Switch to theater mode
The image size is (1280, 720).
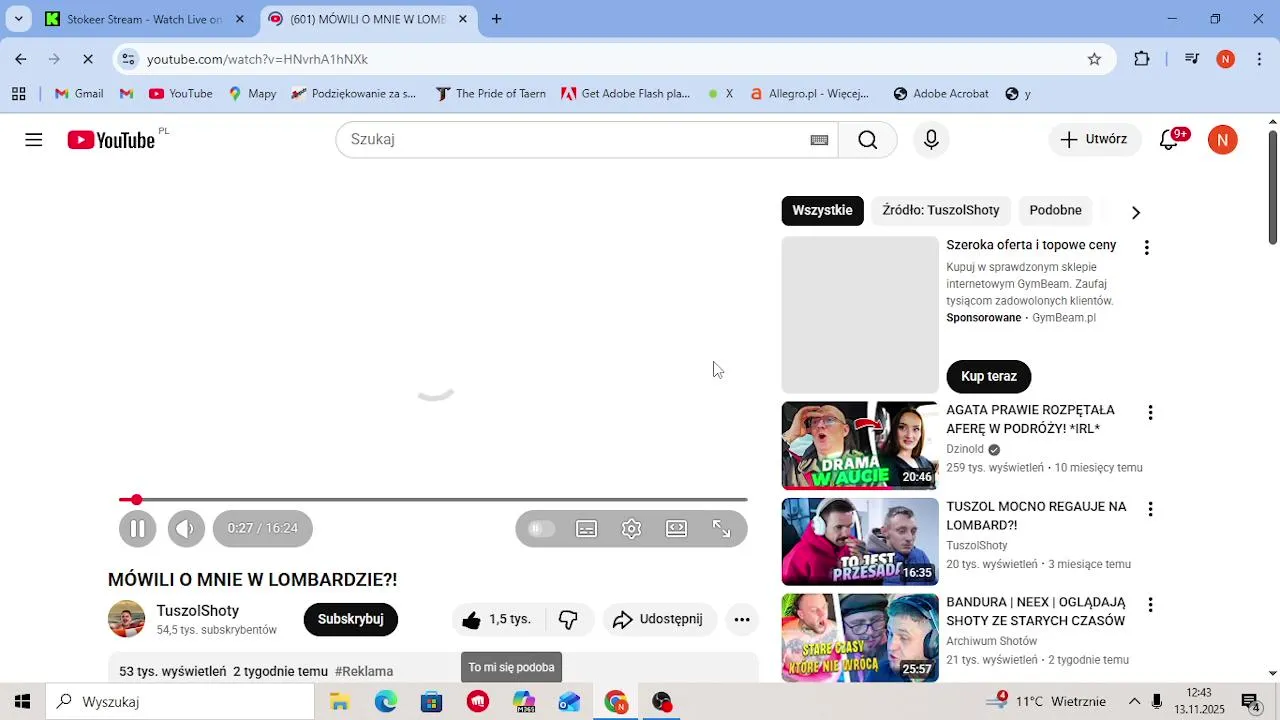[x=677, y=528]
